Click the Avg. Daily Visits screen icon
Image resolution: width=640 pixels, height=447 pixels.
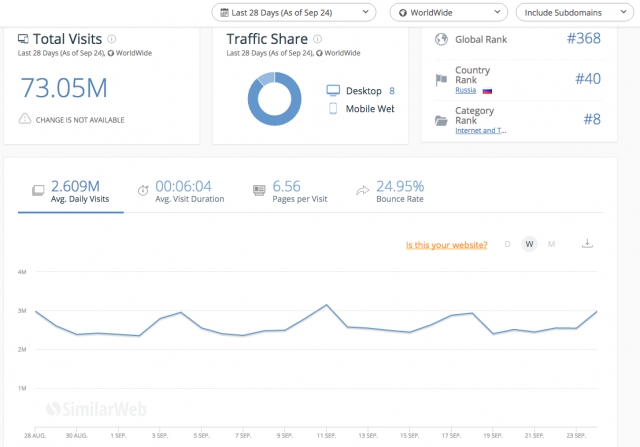coord(38,190)
